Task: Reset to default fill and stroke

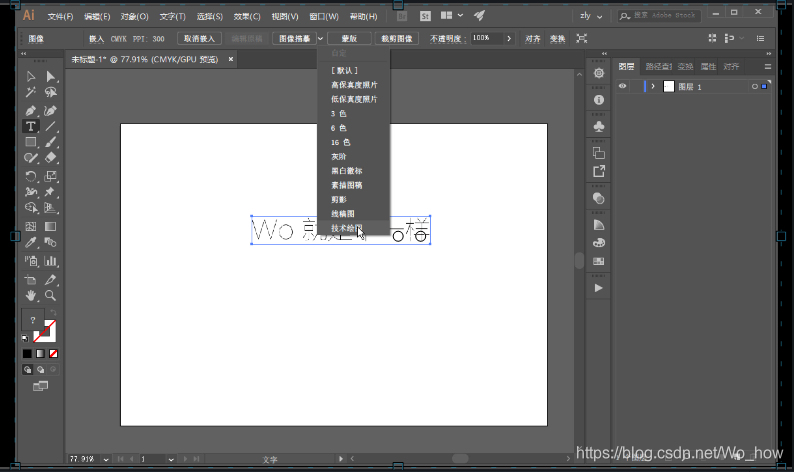Action: [25, 338]
